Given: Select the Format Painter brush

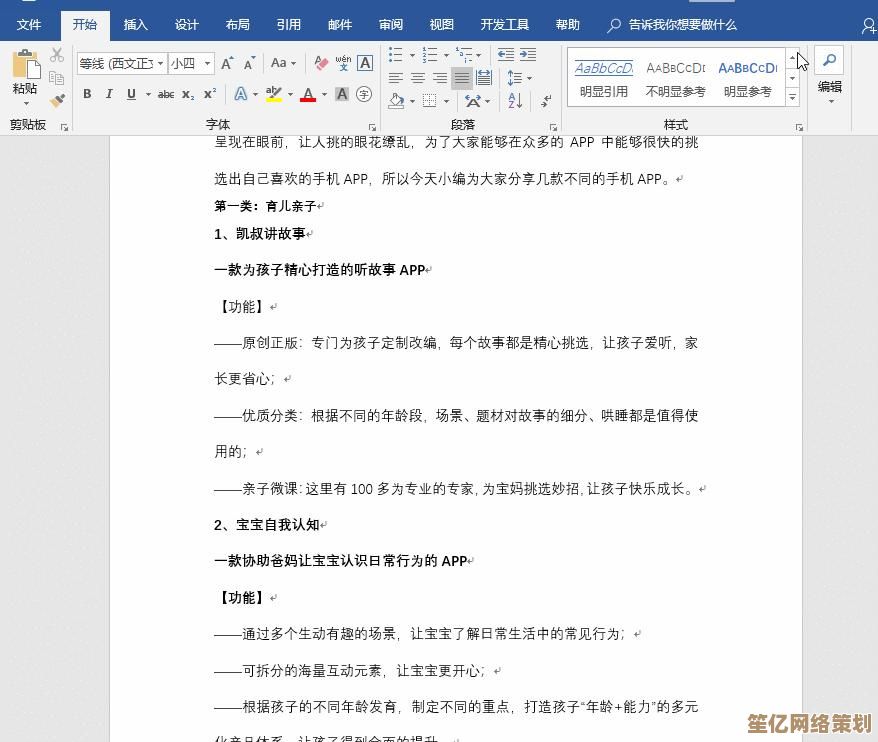Looking at the screenshot, I should coord(57,100).
